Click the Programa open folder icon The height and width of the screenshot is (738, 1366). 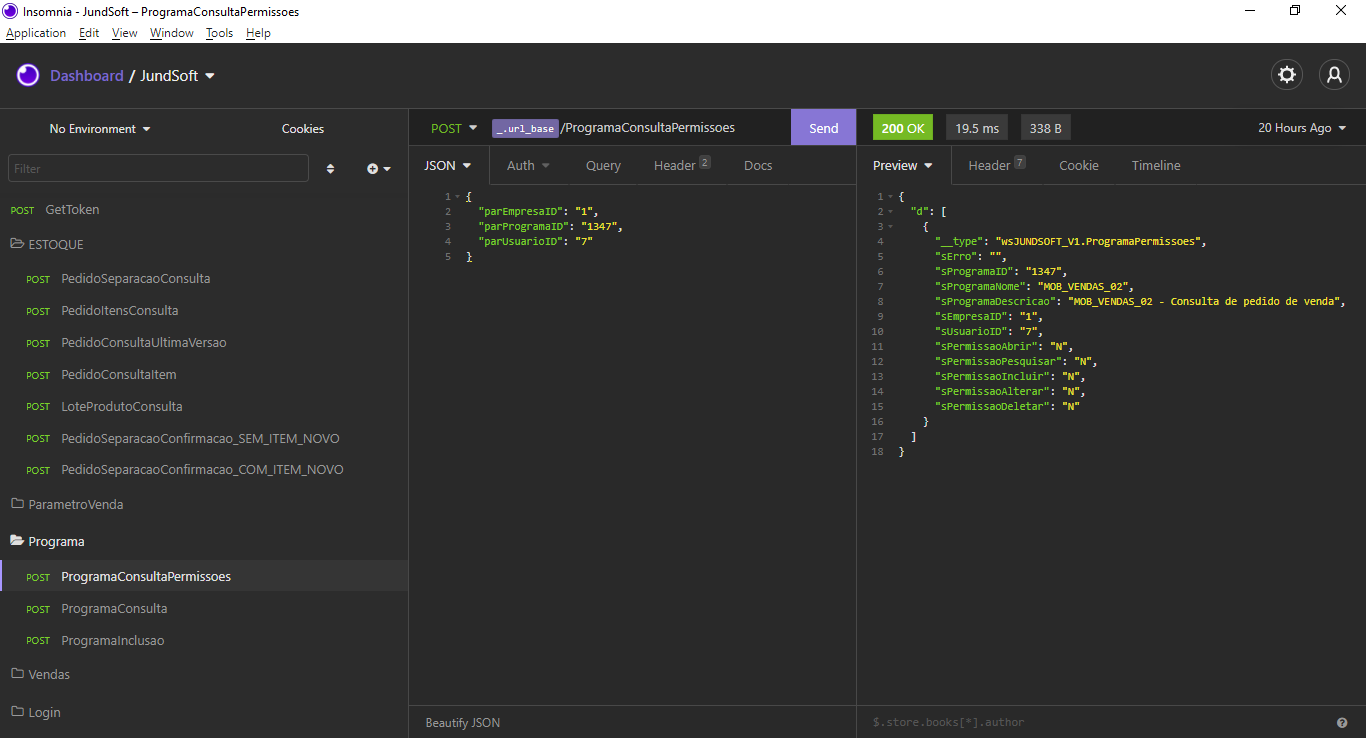pos(17,541)
